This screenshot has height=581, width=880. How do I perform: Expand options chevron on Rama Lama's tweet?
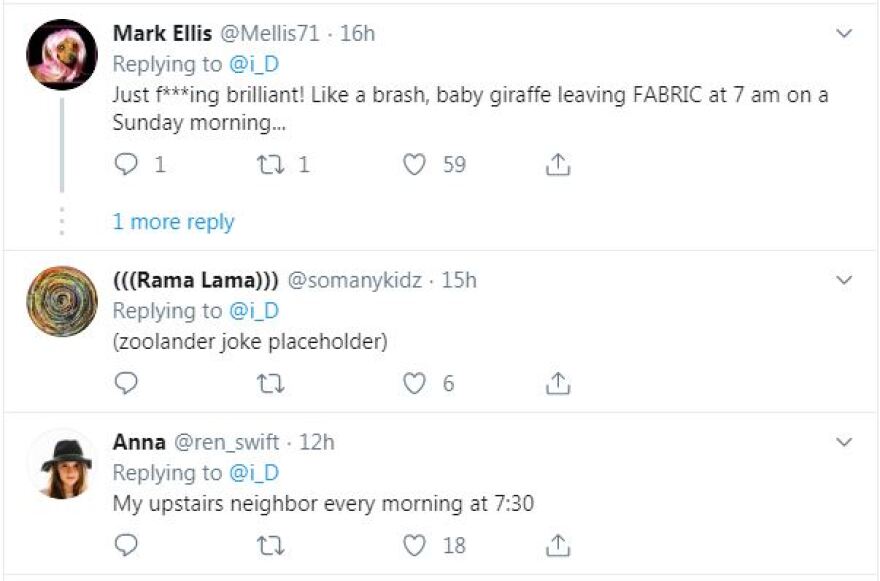pos(844,279)
